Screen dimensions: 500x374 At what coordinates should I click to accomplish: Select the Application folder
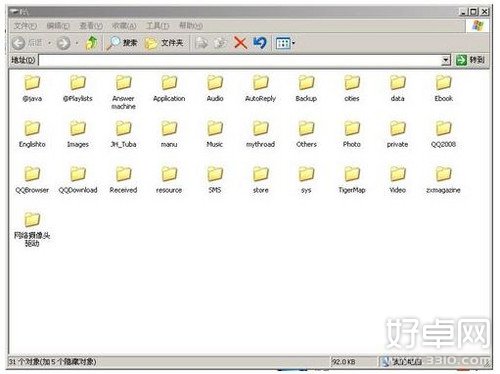[x=169, y=88]
